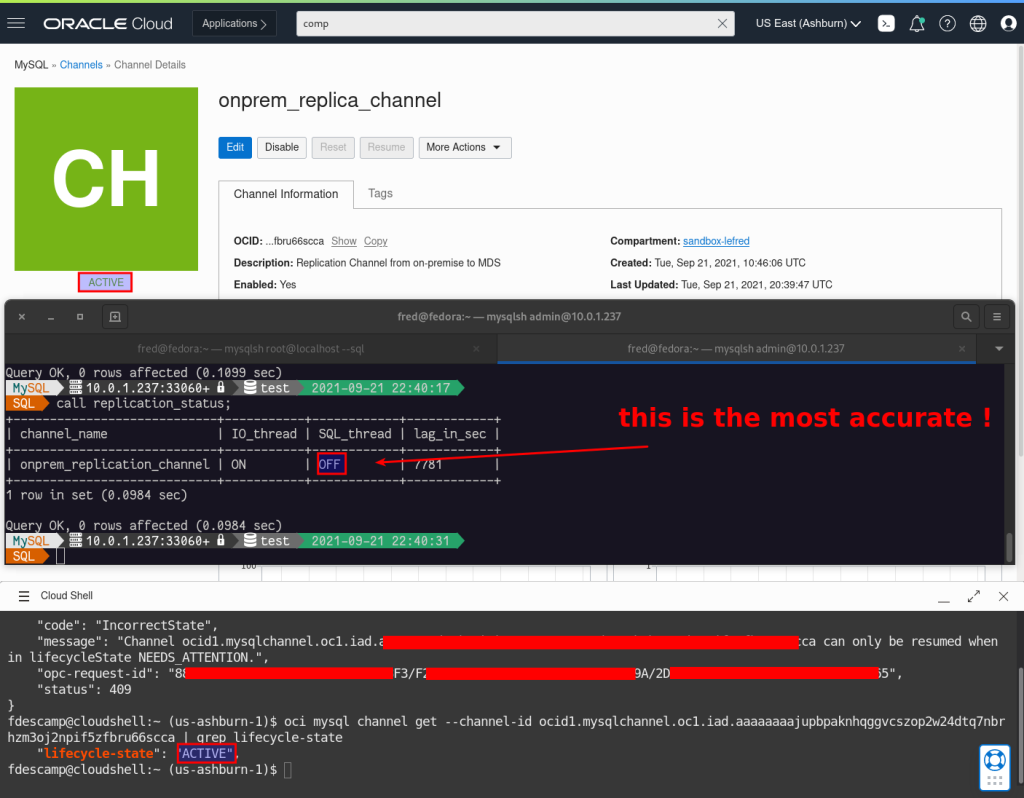Image resolution: width=1024 pixels, height=798 pixels.
Task: Click Show next to the OCID
Action: [x=344, y=241]
